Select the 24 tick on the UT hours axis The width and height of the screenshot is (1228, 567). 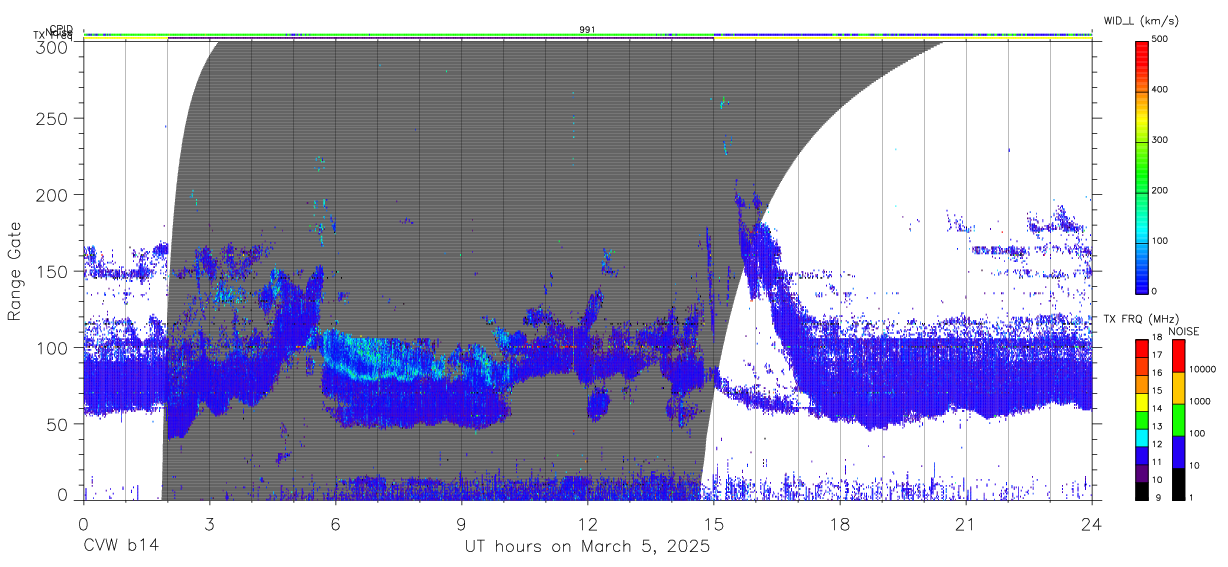[1092, 523]
